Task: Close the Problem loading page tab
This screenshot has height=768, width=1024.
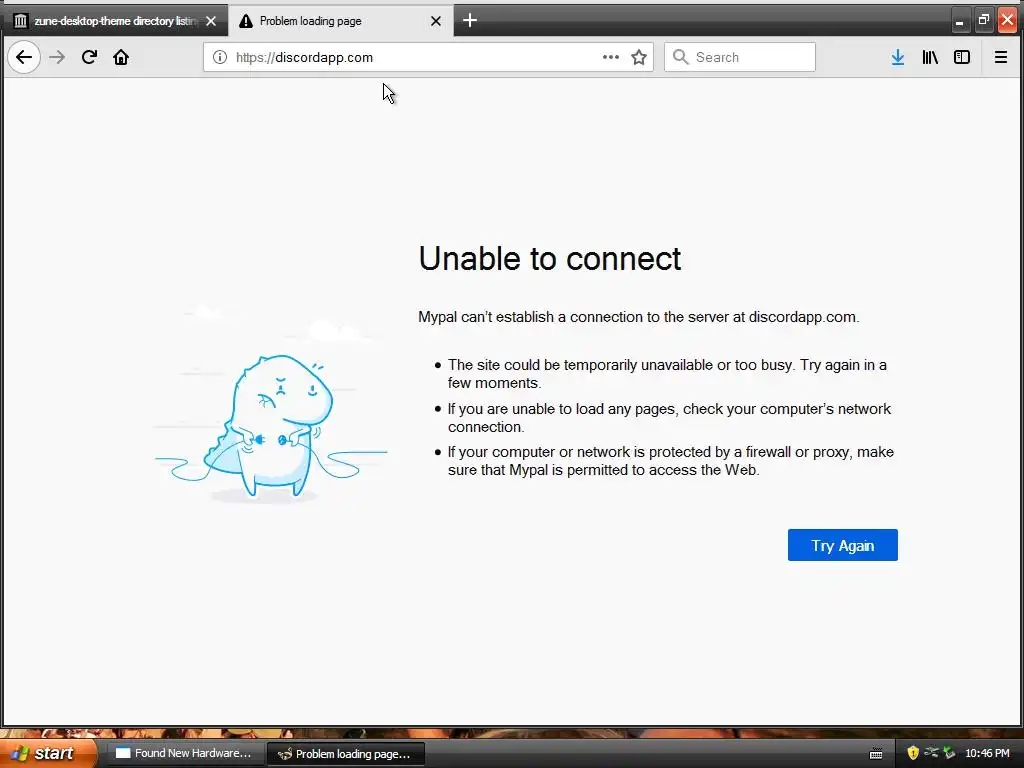Action: [436, 21]
